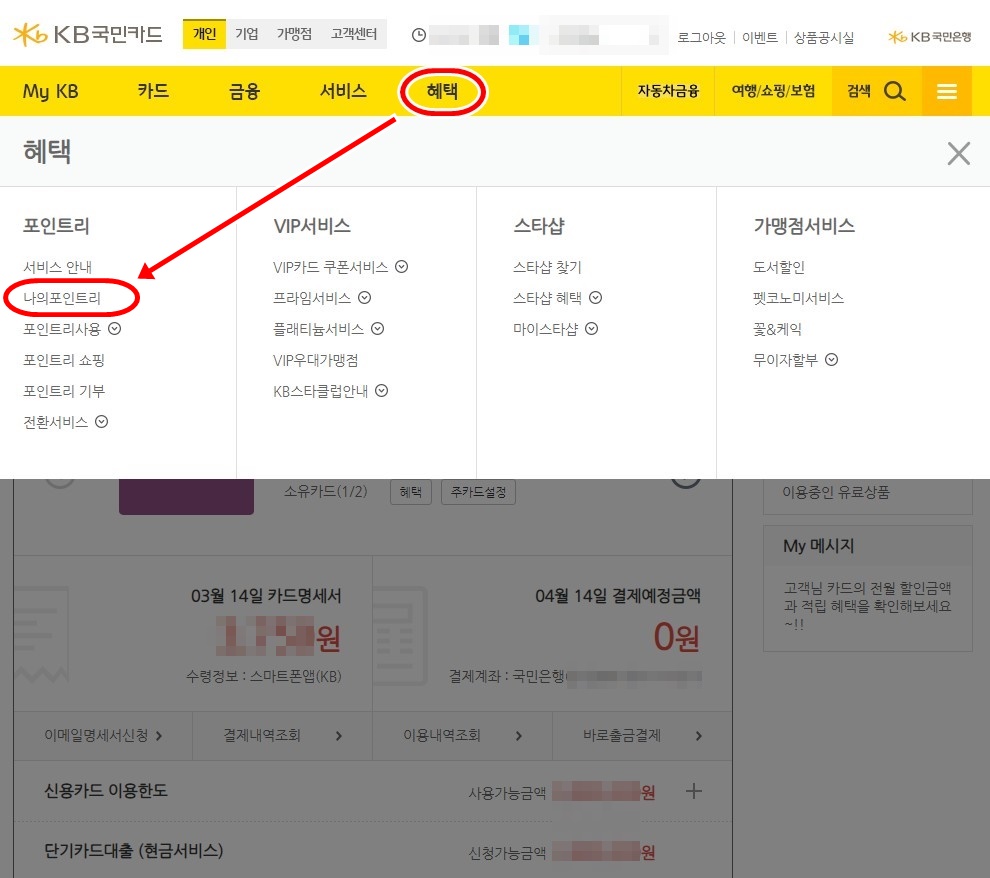Close the 혜택 menu panel
Viewport: 990px width, 878px height.
tap(958, 153)
